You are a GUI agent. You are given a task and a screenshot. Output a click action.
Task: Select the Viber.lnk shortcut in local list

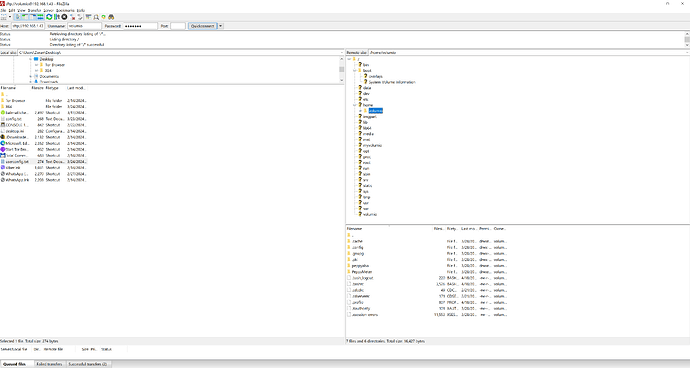tap(44, 168)
